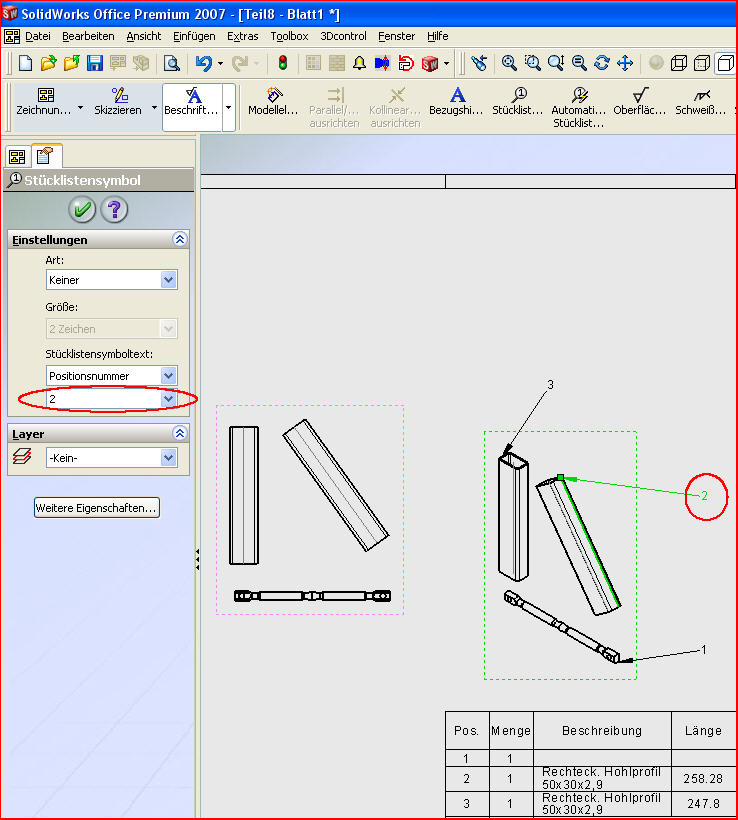
Task: Open the Stücklistensymboltext Positionsnummer dropdown
Action: 111,375
